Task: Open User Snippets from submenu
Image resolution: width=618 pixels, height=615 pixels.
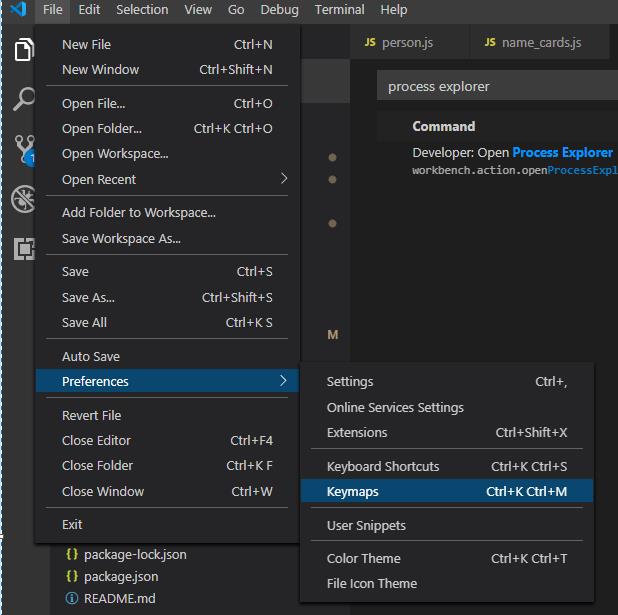Action: click(x=447, y=526)
